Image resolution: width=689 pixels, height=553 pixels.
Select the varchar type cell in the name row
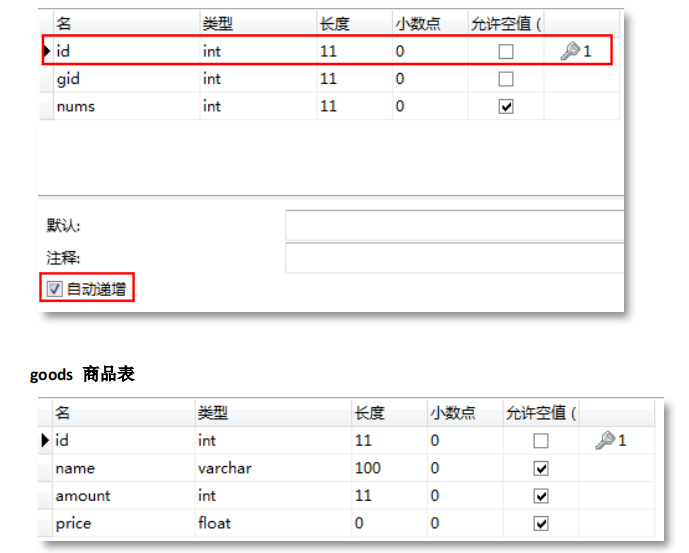273,468
